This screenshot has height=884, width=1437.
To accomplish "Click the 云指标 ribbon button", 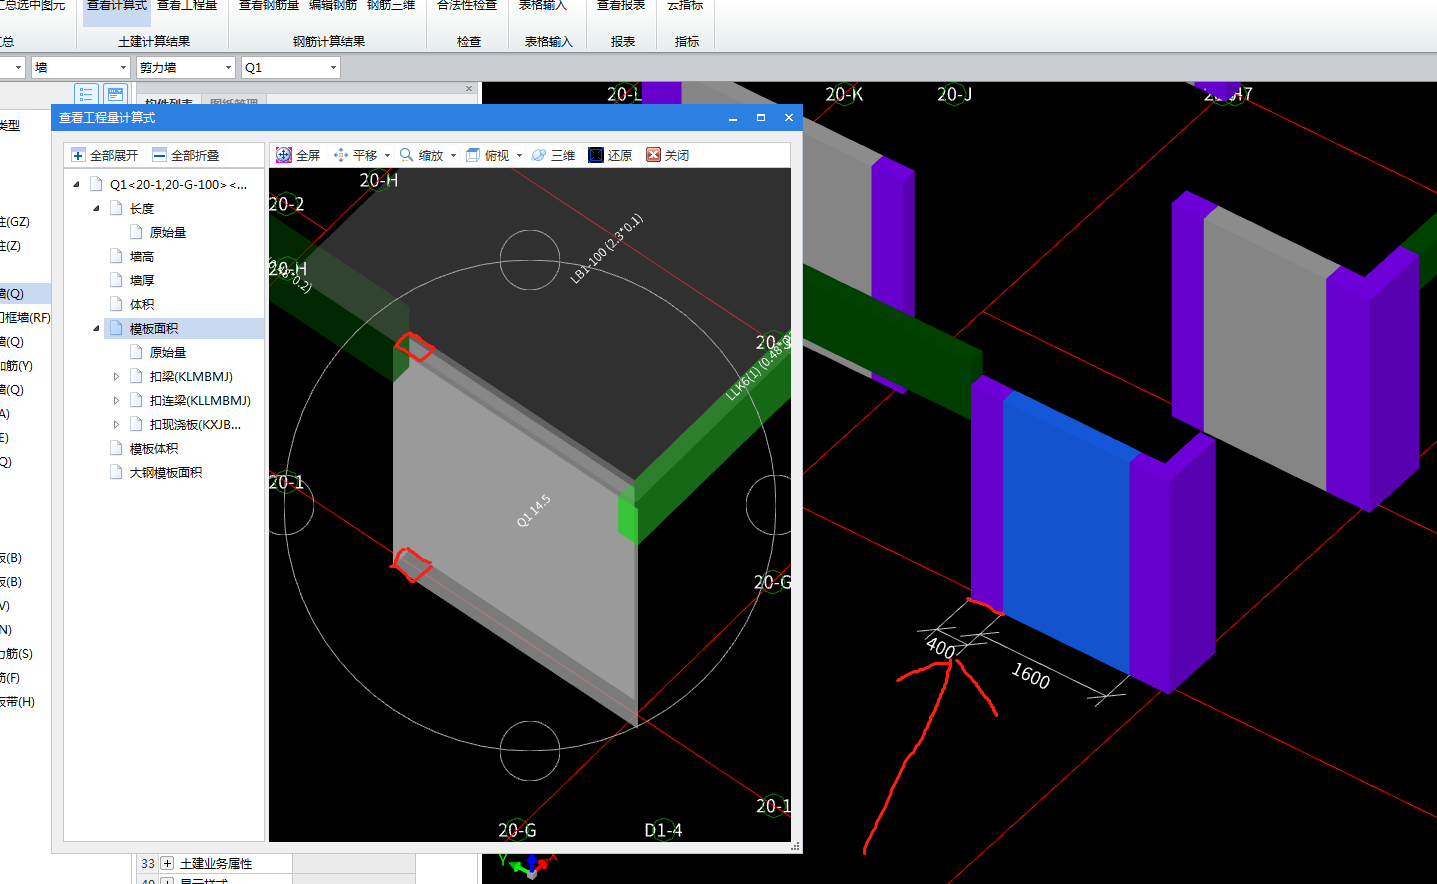I will point(685,8).
